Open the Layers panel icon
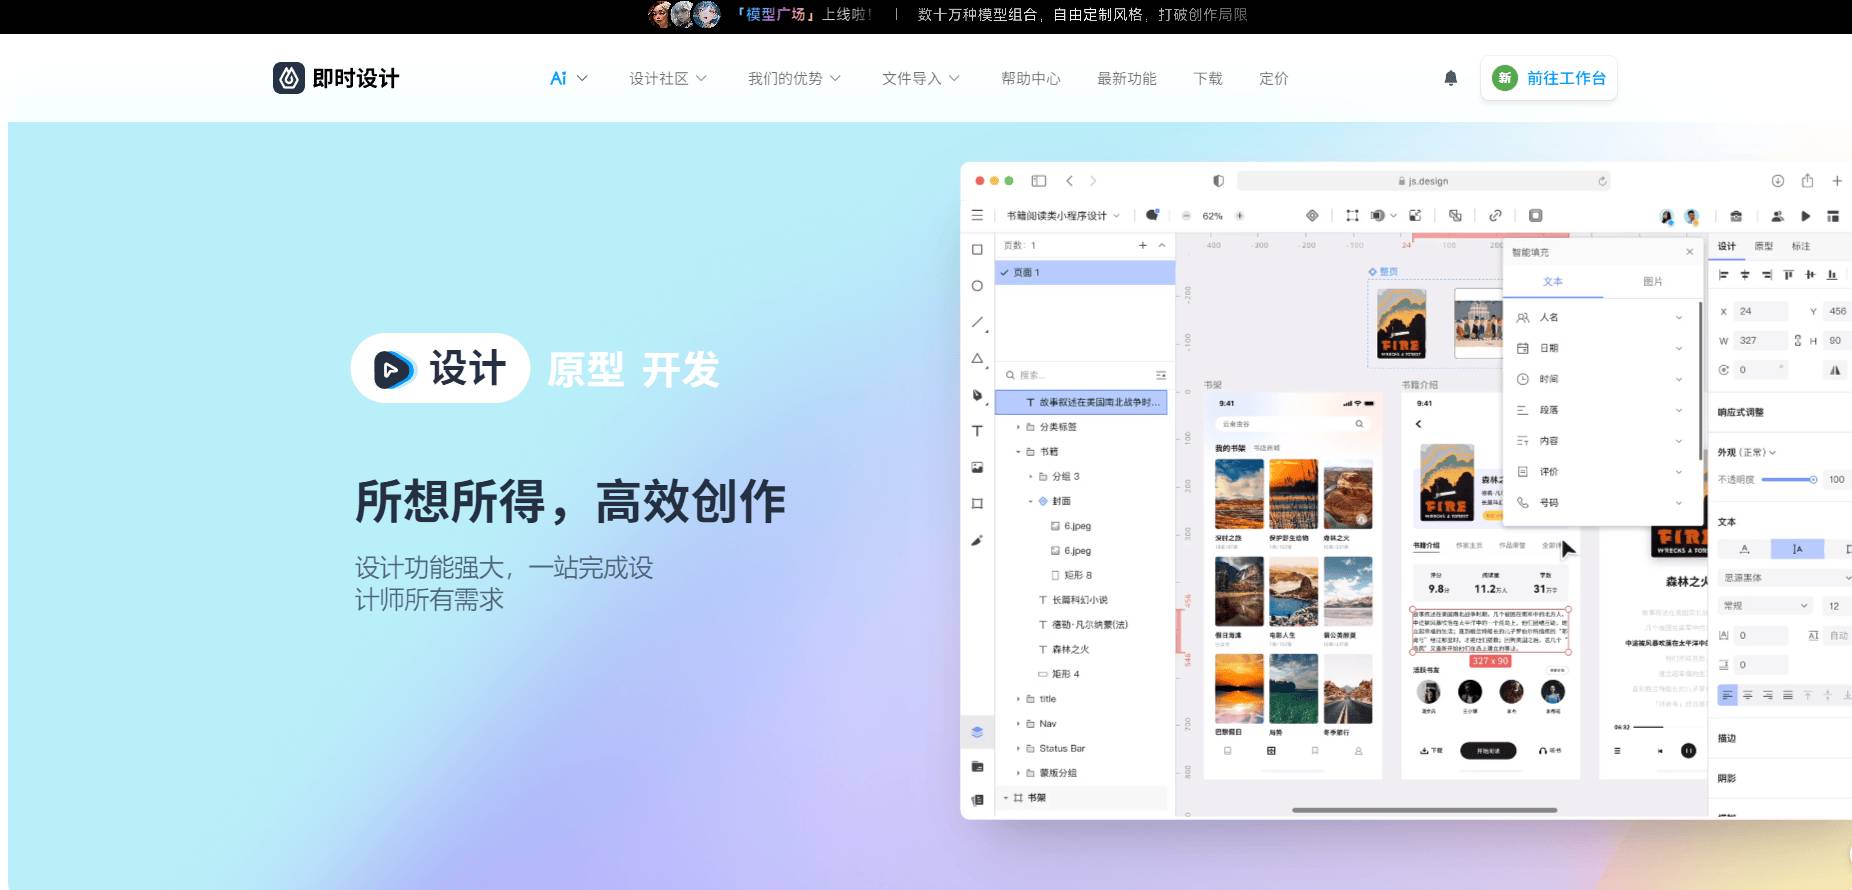This screenshot has height=890, width=1852. pyautogui.click(x=977, y=732)
